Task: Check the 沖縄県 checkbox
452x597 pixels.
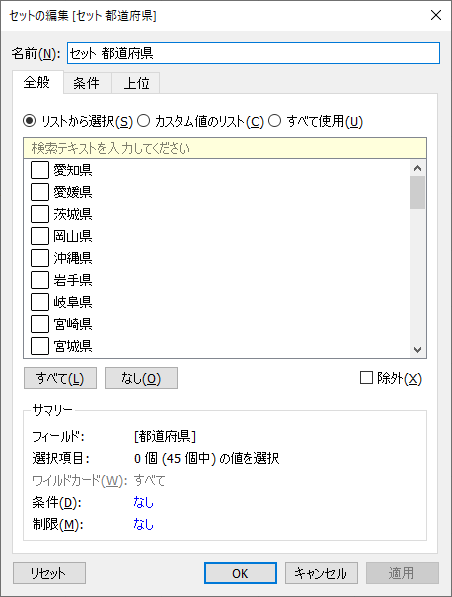Action: point(40,258)
